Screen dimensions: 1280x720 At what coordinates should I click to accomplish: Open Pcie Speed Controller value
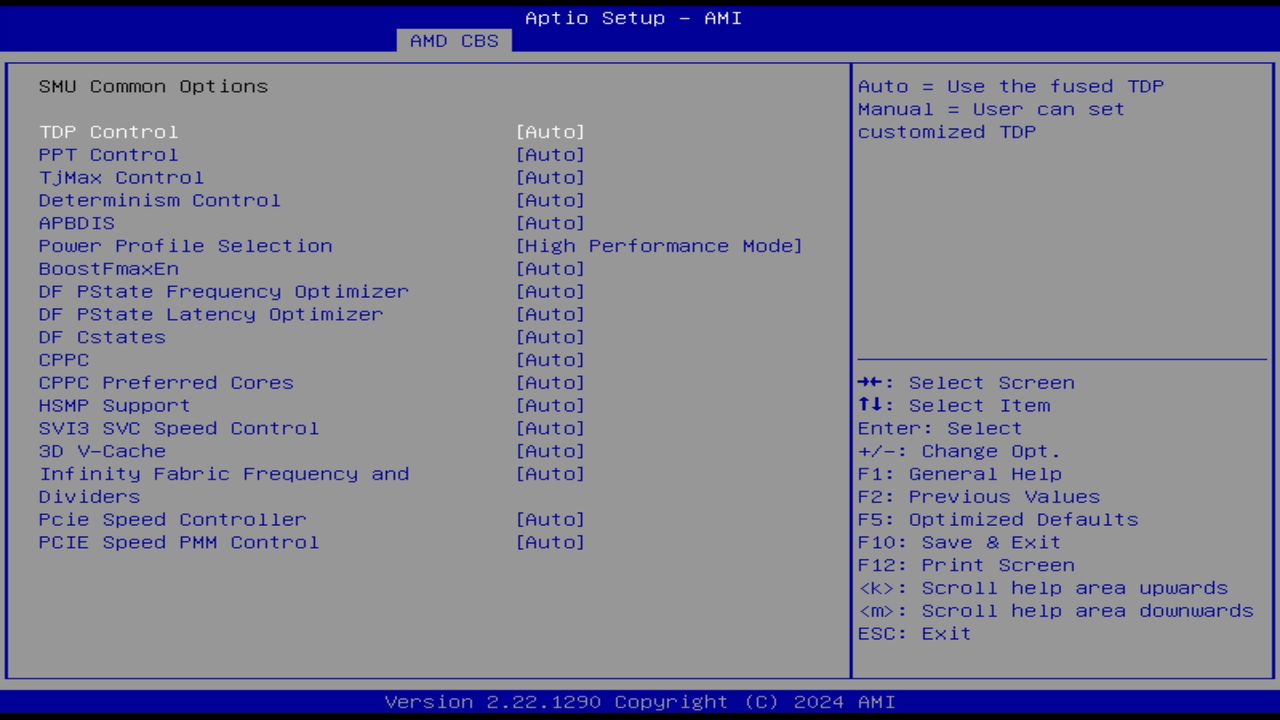click(x=550, y=520)
